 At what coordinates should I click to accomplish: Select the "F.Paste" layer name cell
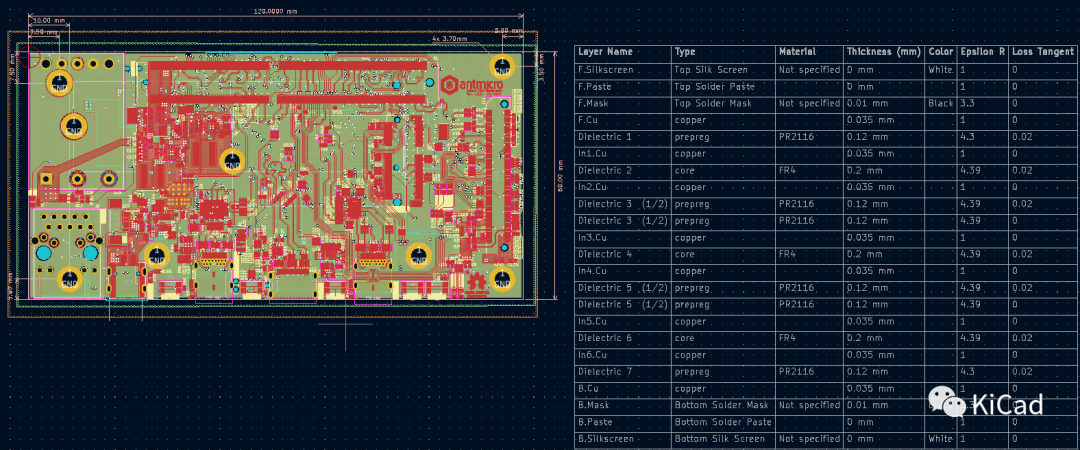(x=623, y=87)
